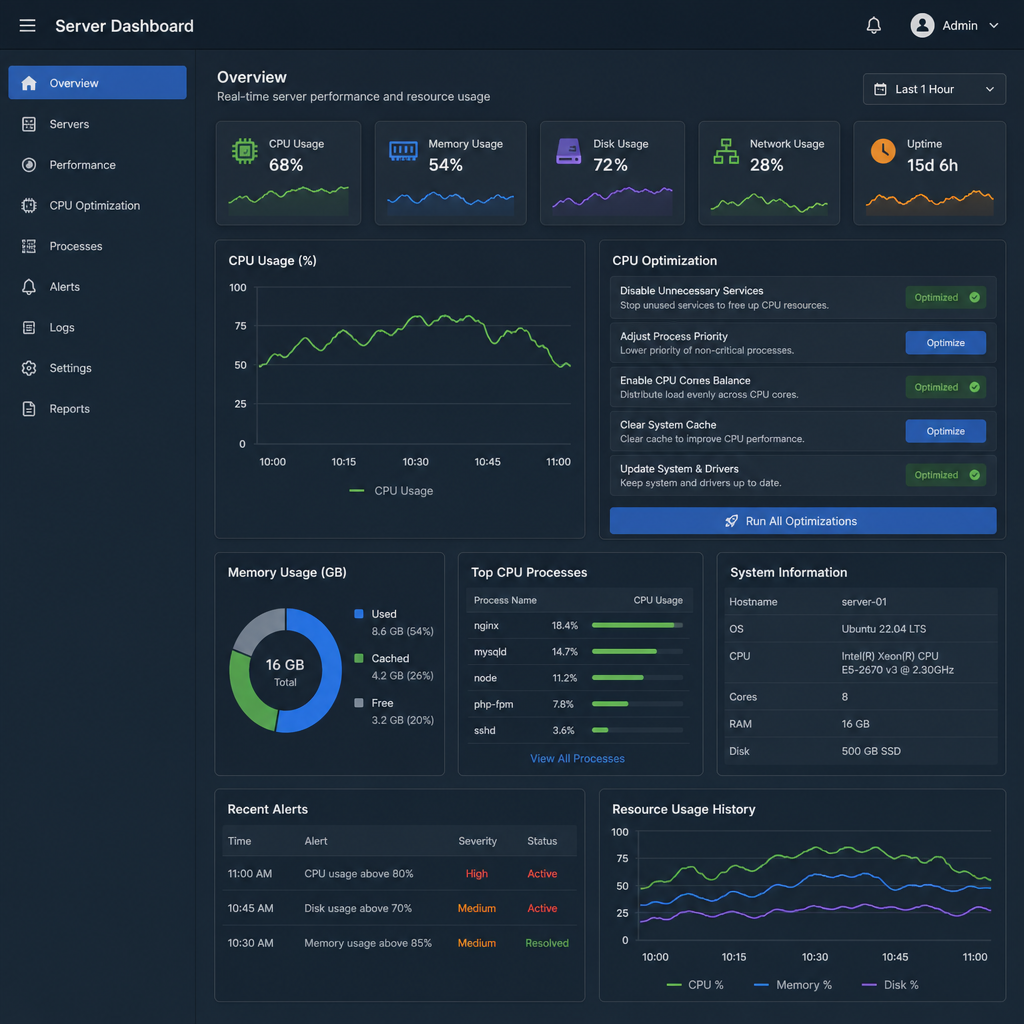The height and width of the screenshot is (1024, 1024).
Task: Click the php-fpm process name
Action: point(494,704)
